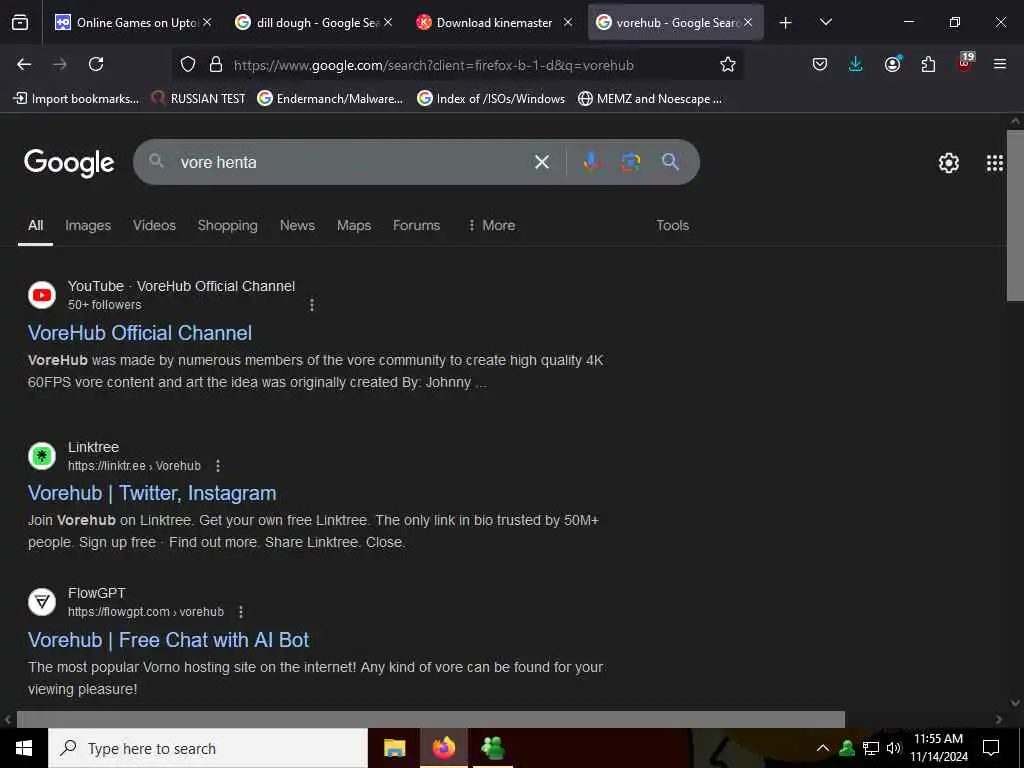1024x768 pixels.
Task: Open Firefox View from tab strip icon
Action: coord(20,23)
